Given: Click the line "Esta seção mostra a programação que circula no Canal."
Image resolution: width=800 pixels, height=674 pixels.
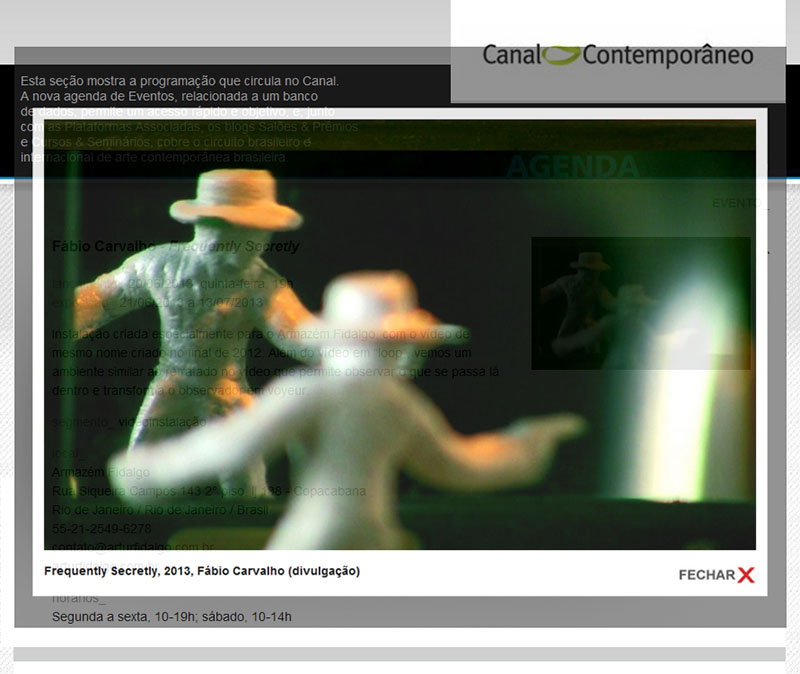Looking at the screenshot, I should coord(180,81).
